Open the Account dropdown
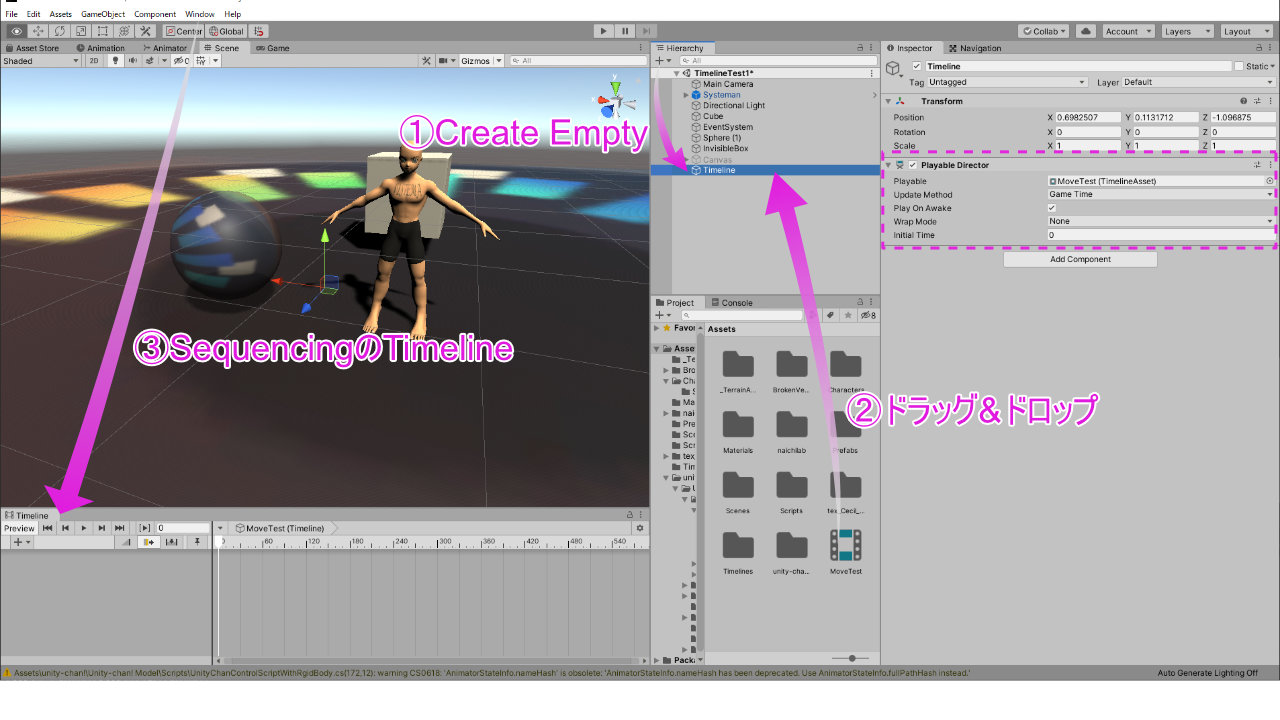 (x=1127, y=31)
